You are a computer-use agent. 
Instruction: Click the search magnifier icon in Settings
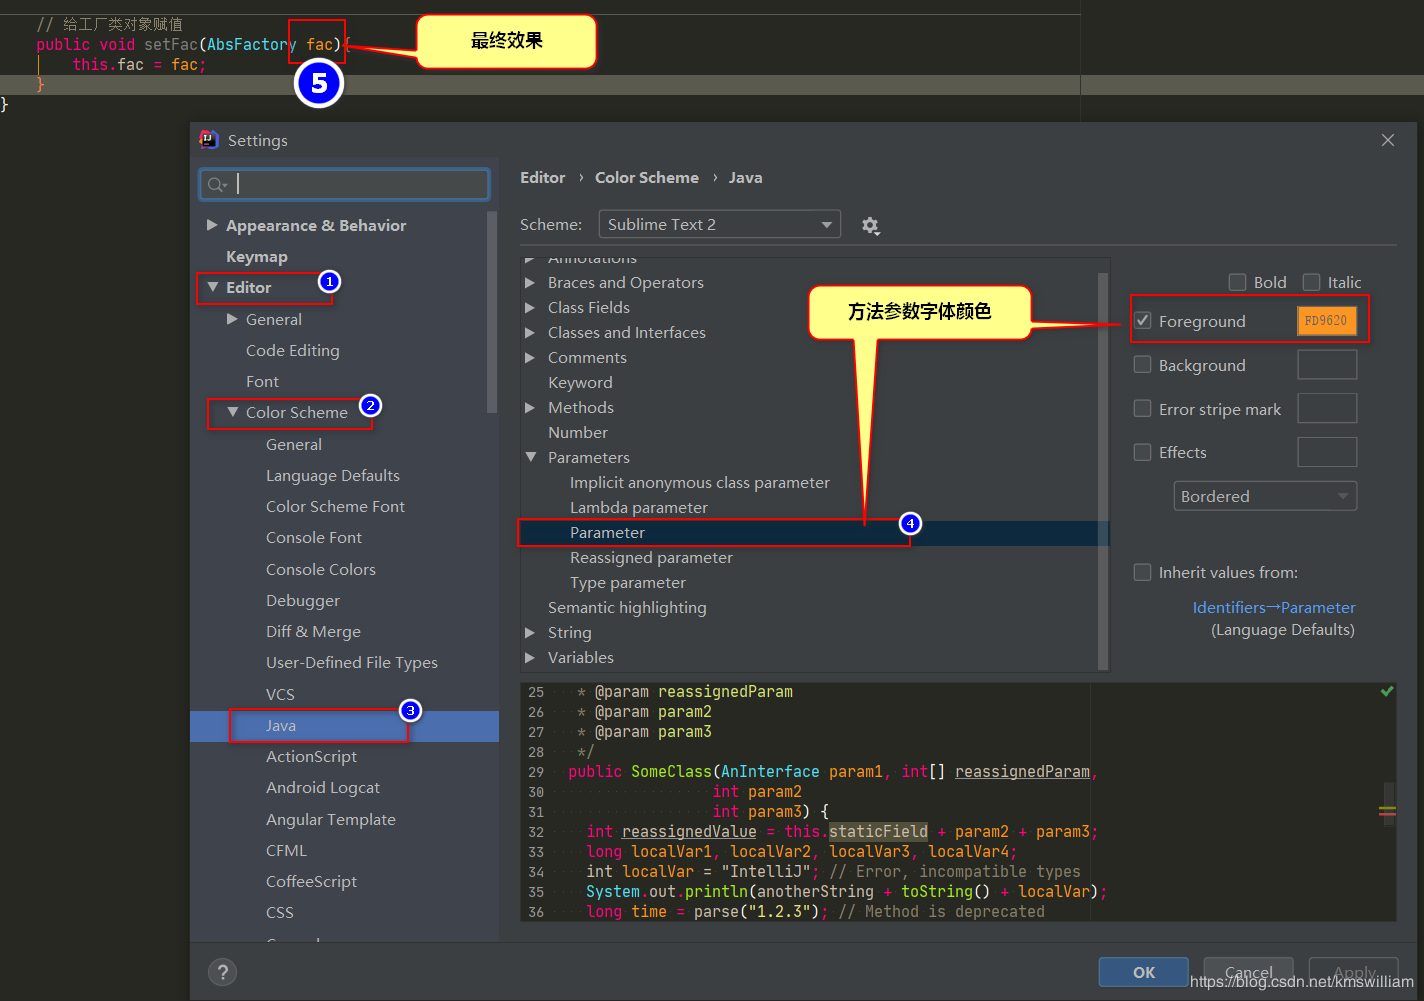217,184
